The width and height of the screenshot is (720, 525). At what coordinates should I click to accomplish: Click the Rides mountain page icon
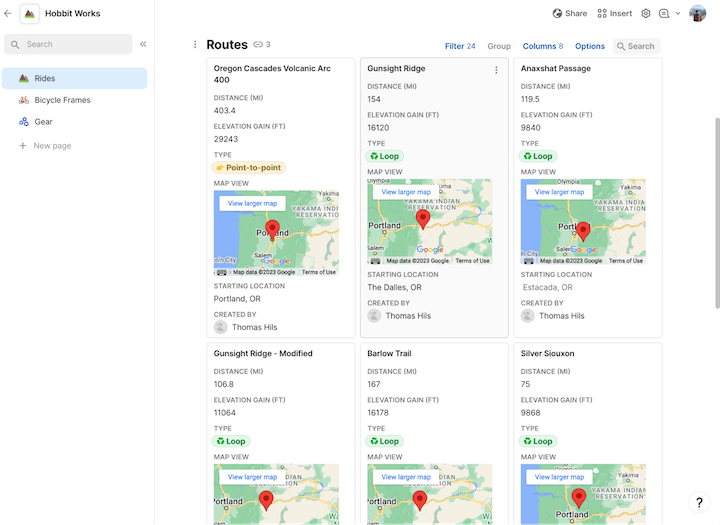coord(24,78)
